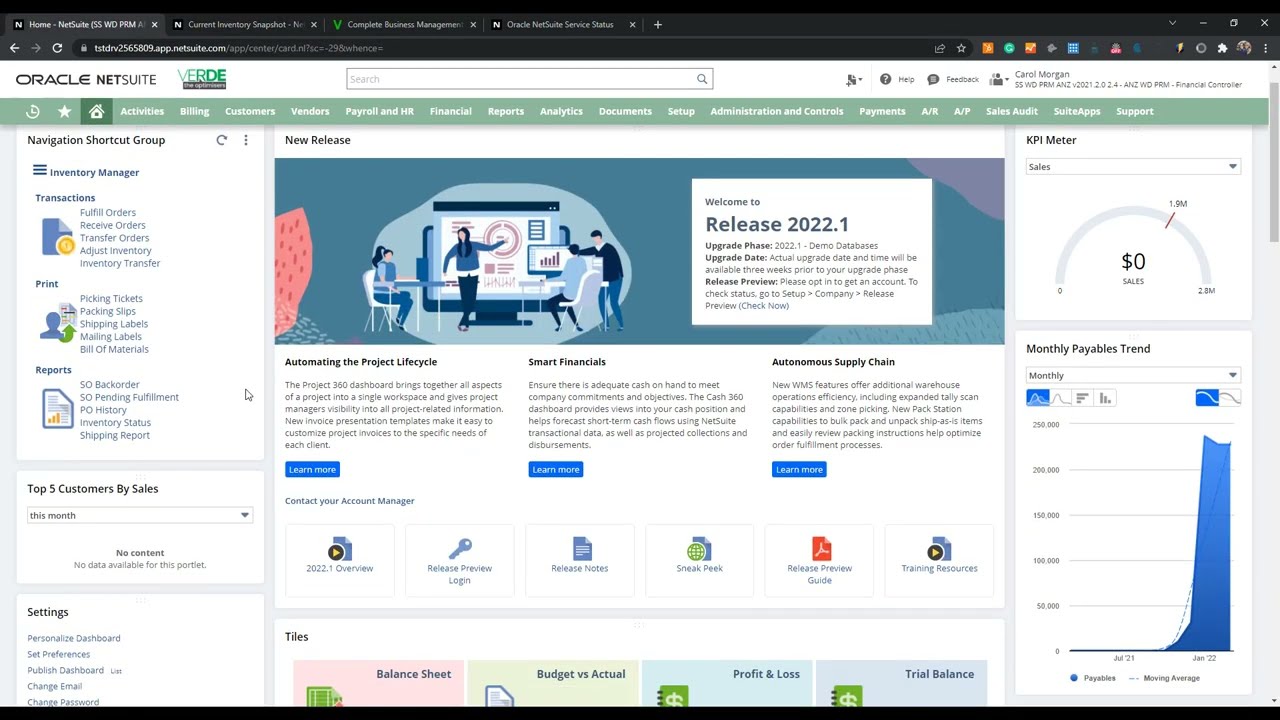Screen dimensions: 1280x720
Task: Open Chrome's tab search chevron
Action: click(1172, 24)
